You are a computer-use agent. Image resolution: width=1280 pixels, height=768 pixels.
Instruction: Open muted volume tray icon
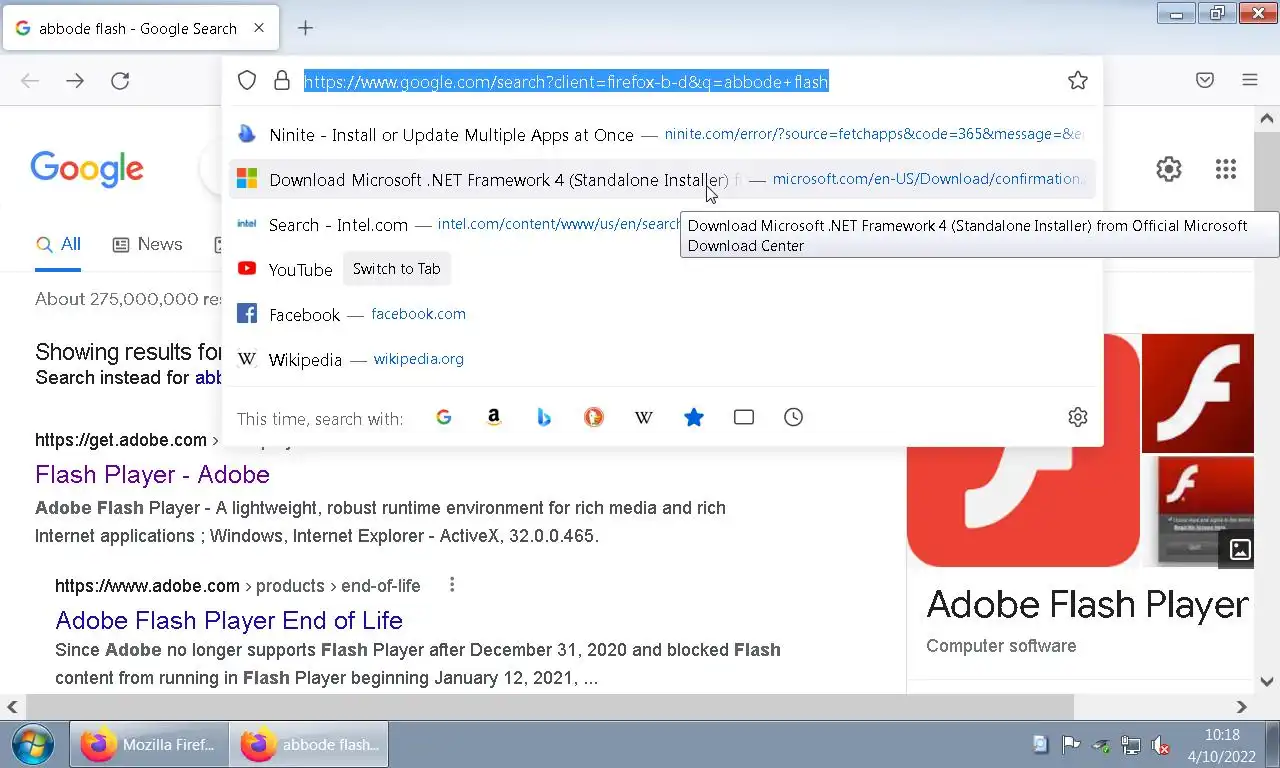click(1161, 745)
